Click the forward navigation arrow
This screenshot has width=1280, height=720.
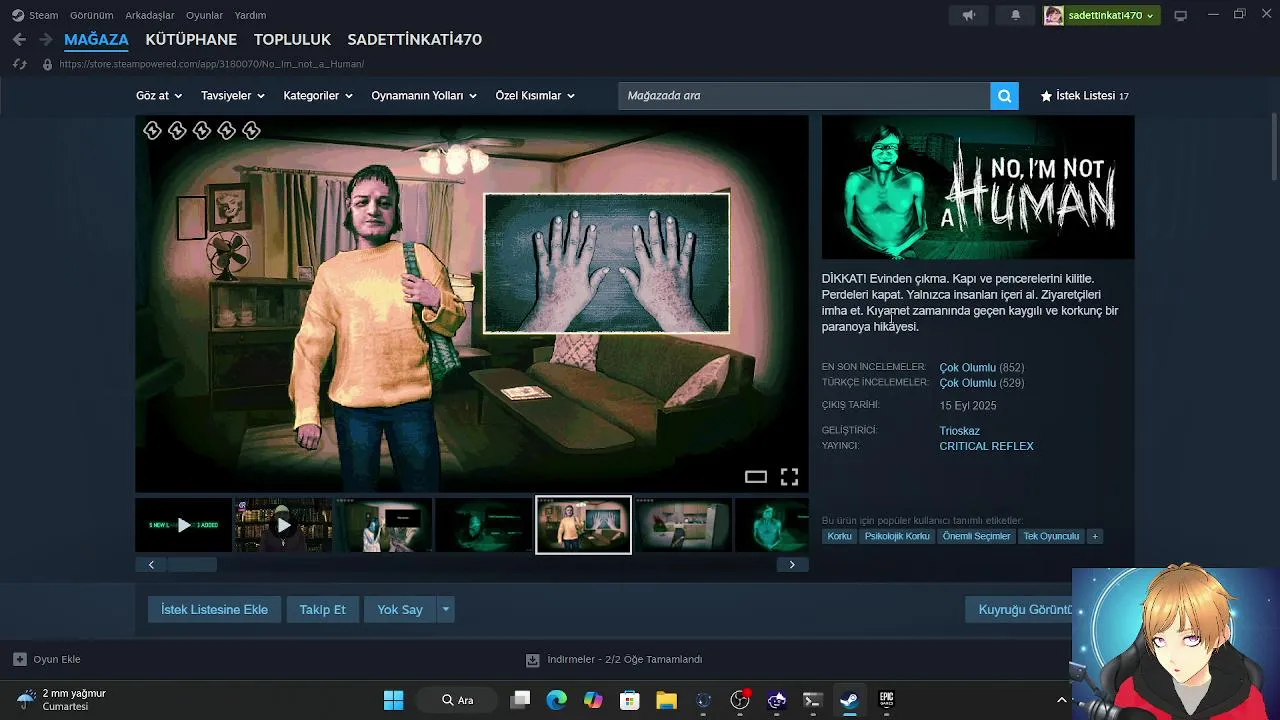point(45,39)
